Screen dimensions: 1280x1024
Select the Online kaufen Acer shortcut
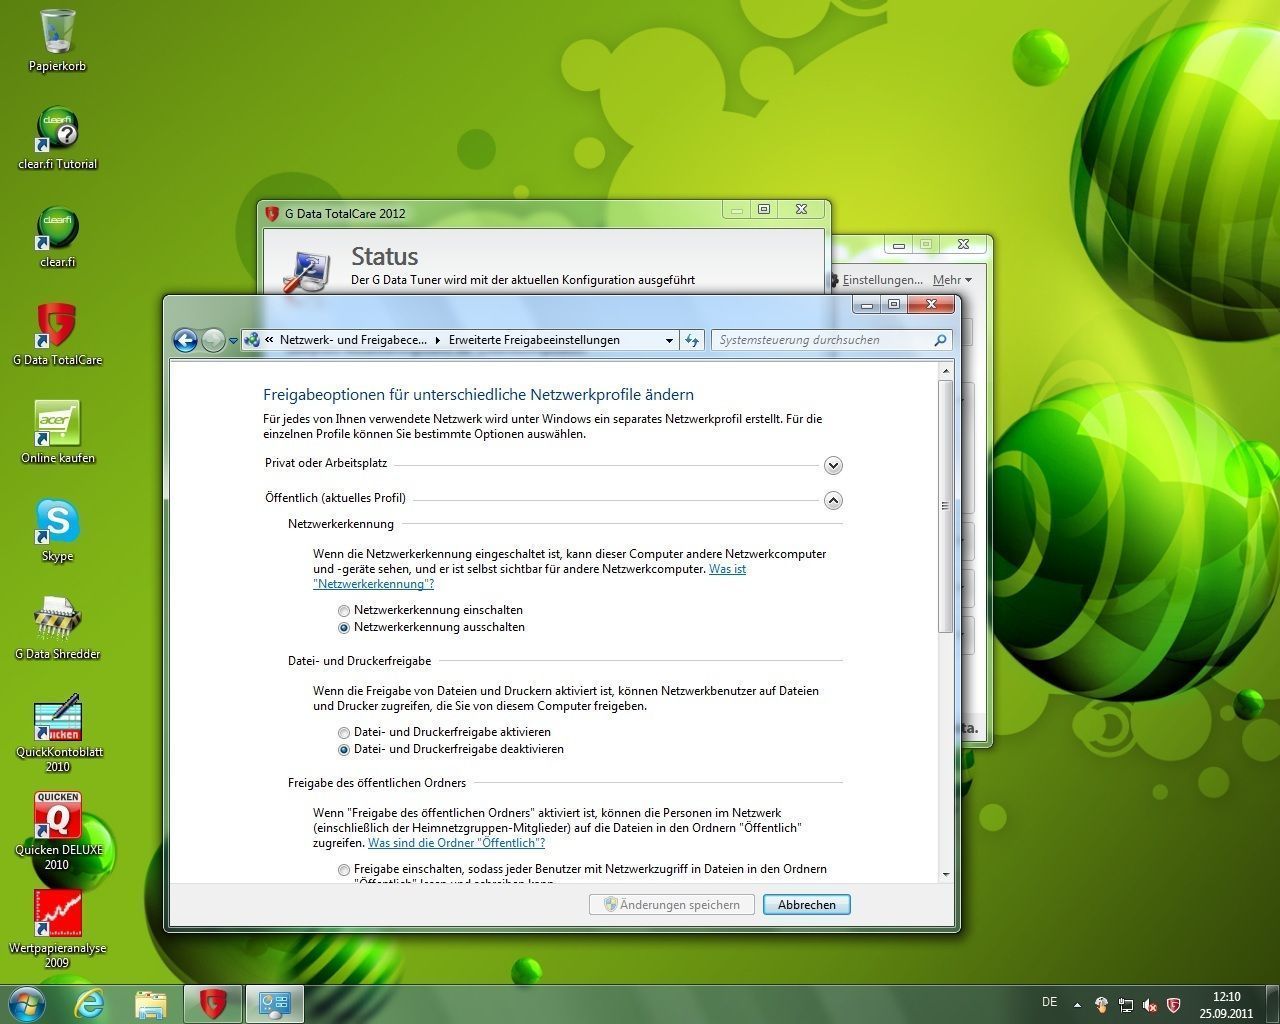(57, 432)
